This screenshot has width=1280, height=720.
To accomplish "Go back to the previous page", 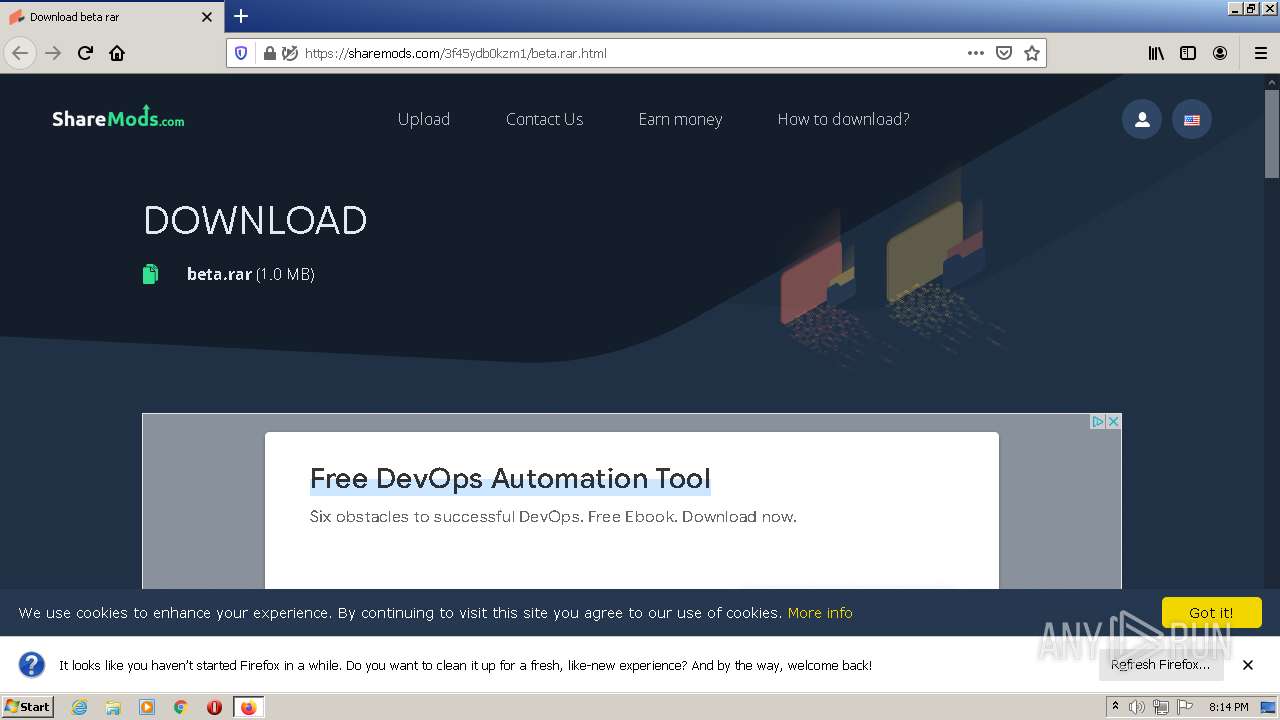I will coord(20,53).
